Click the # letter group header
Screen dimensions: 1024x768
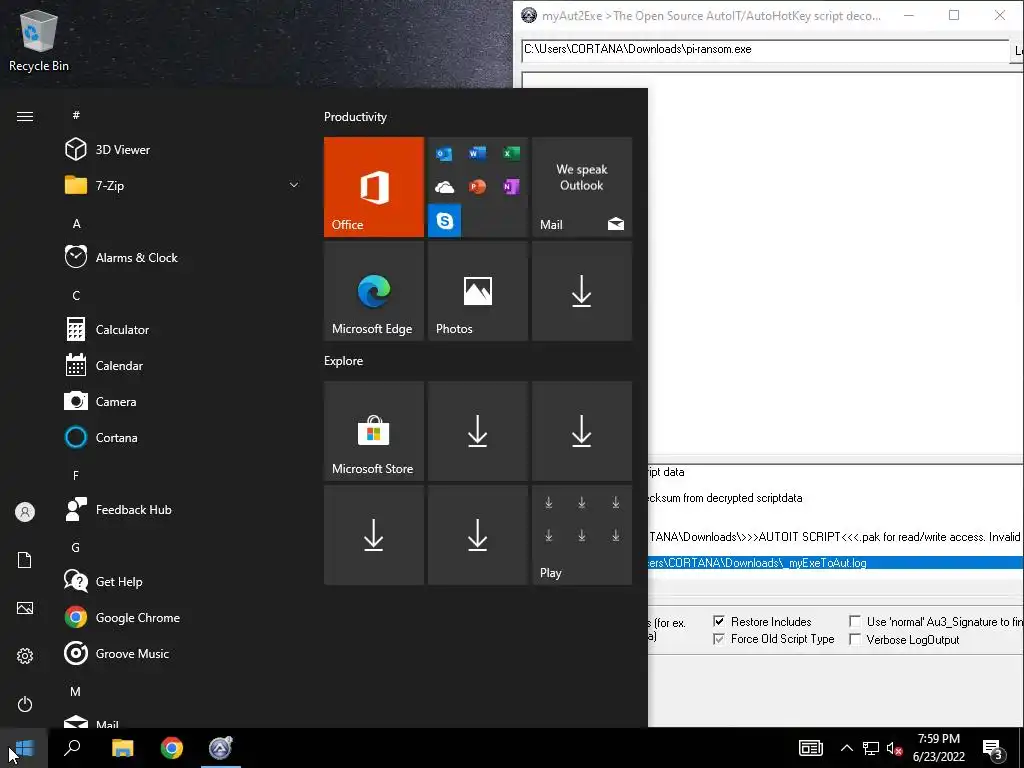coord(76,115)
